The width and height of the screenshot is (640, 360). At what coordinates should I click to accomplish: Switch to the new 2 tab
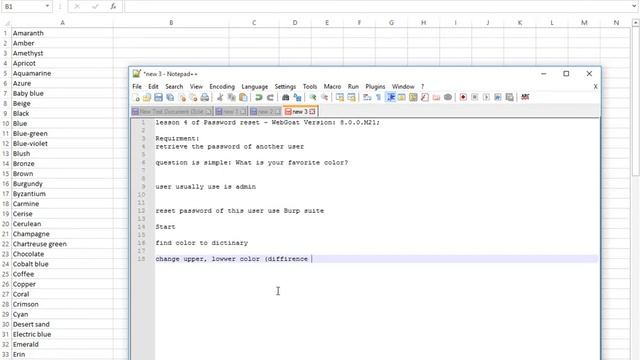(265, 111)
